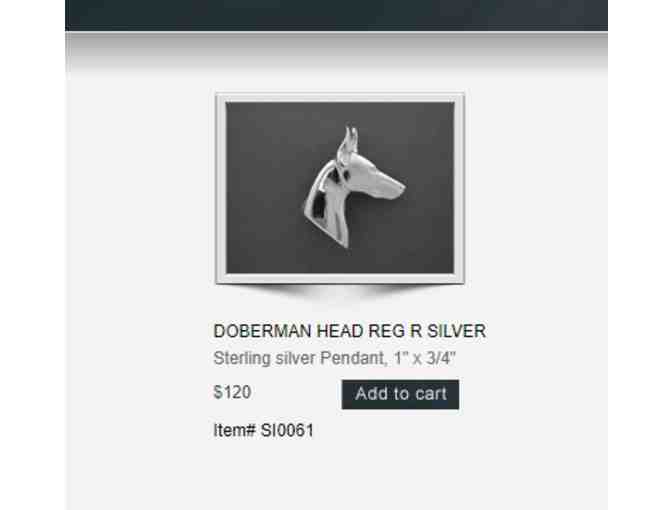Select the DOBERMAN HEAD REG R SILVER title

(x=349, y=331)
